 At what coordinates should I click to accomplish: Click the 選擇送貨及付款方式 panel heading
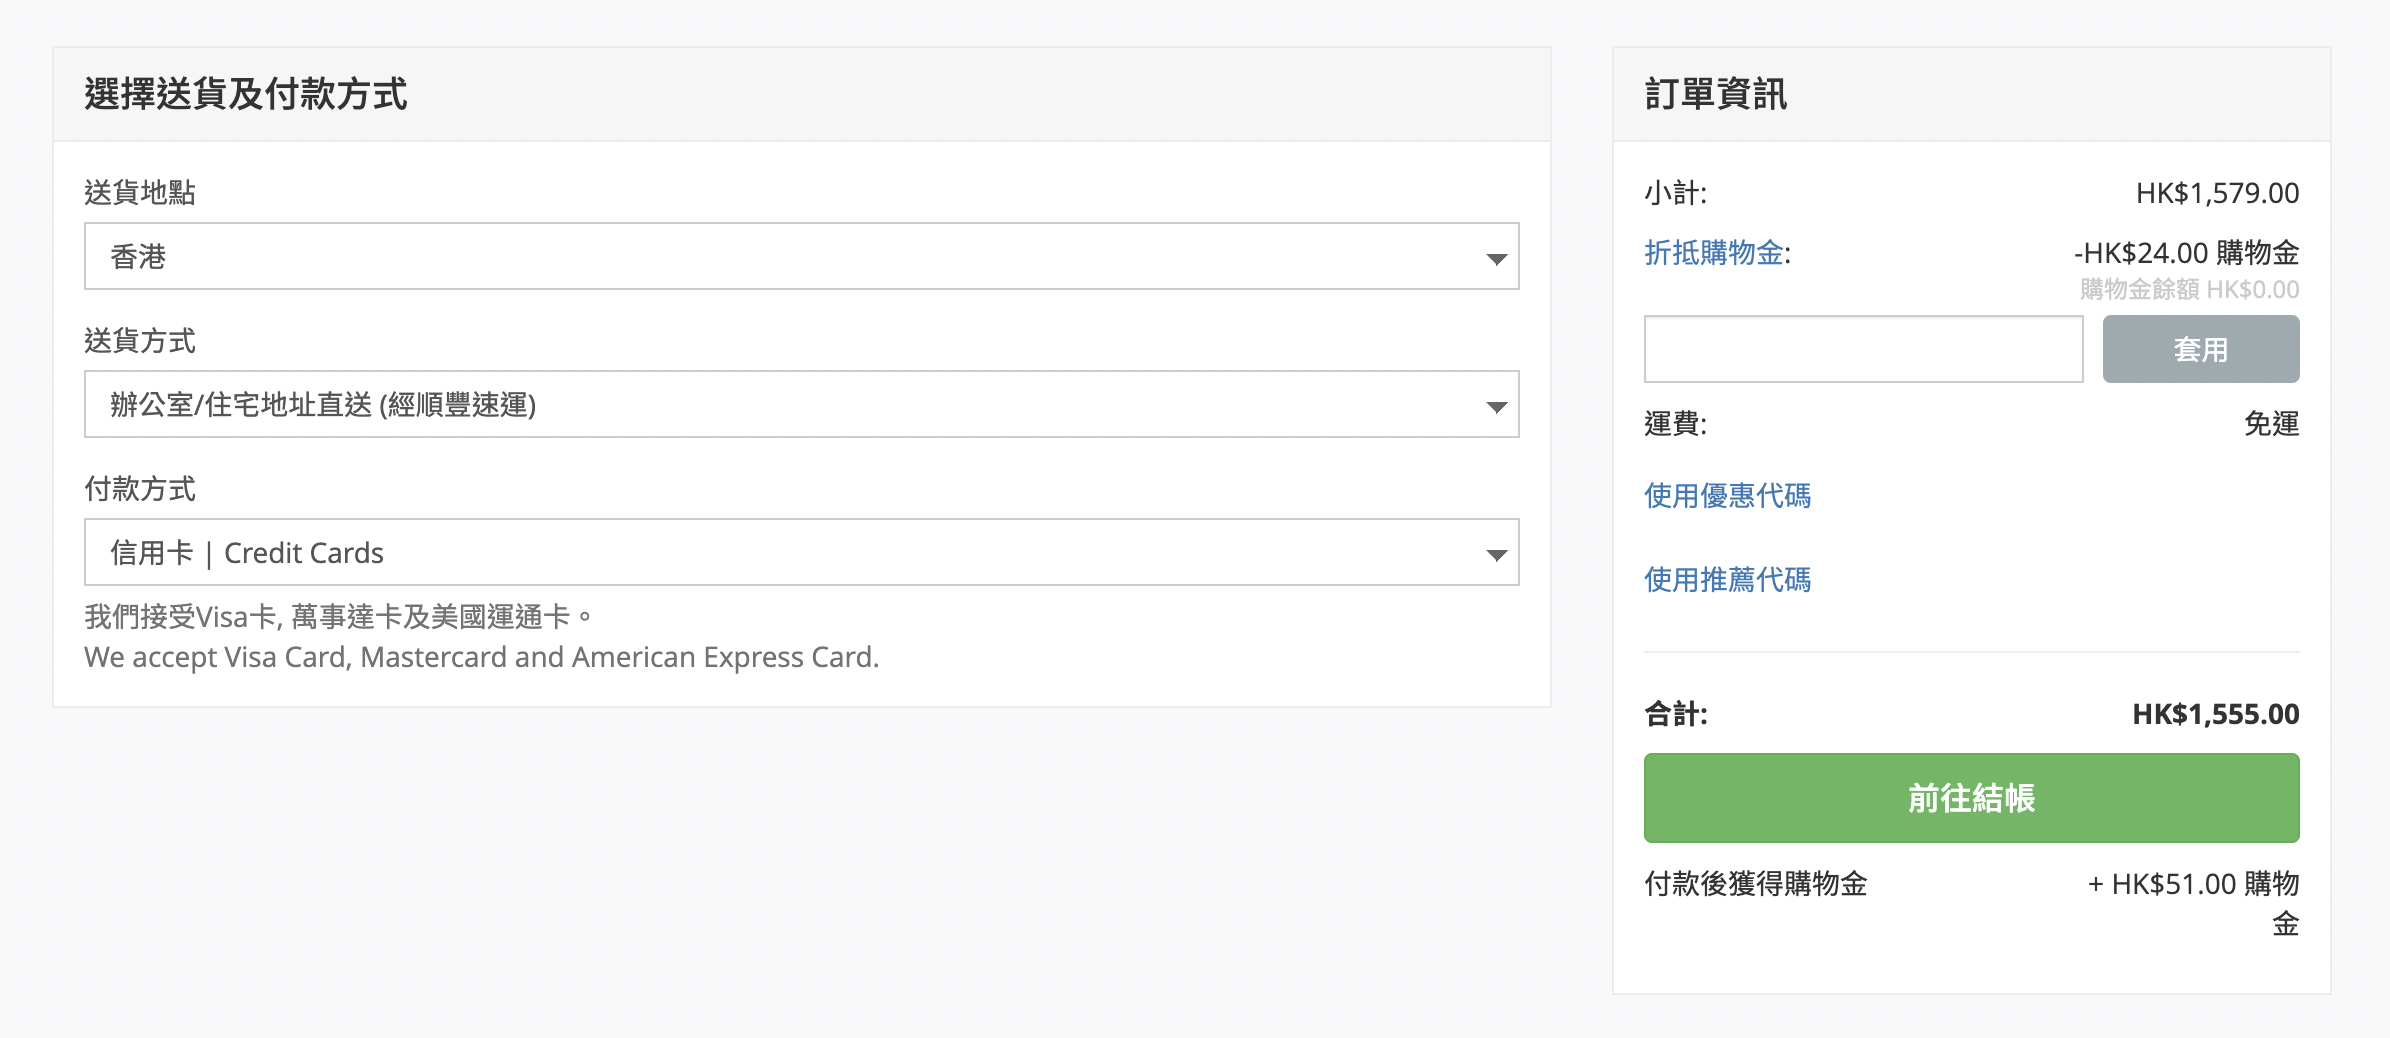(x=246, y=94)
